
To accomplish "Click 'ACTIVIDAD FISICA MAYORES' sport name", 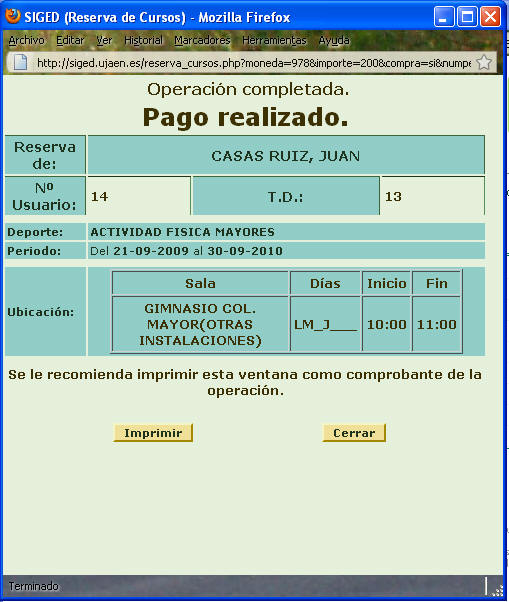I will pyautogui.click(x=183, y=232).
